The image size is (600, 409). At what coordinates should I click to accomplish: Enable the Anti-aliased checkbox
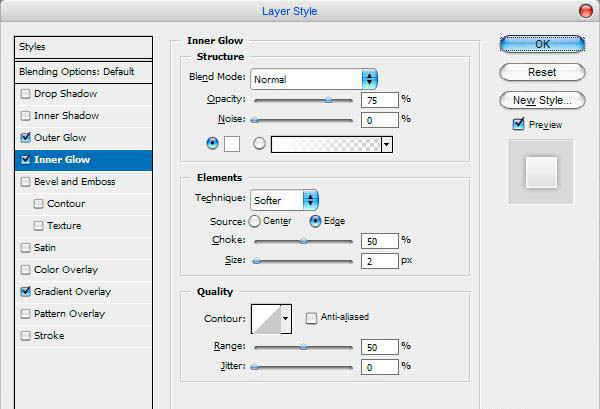click(311, 318)
